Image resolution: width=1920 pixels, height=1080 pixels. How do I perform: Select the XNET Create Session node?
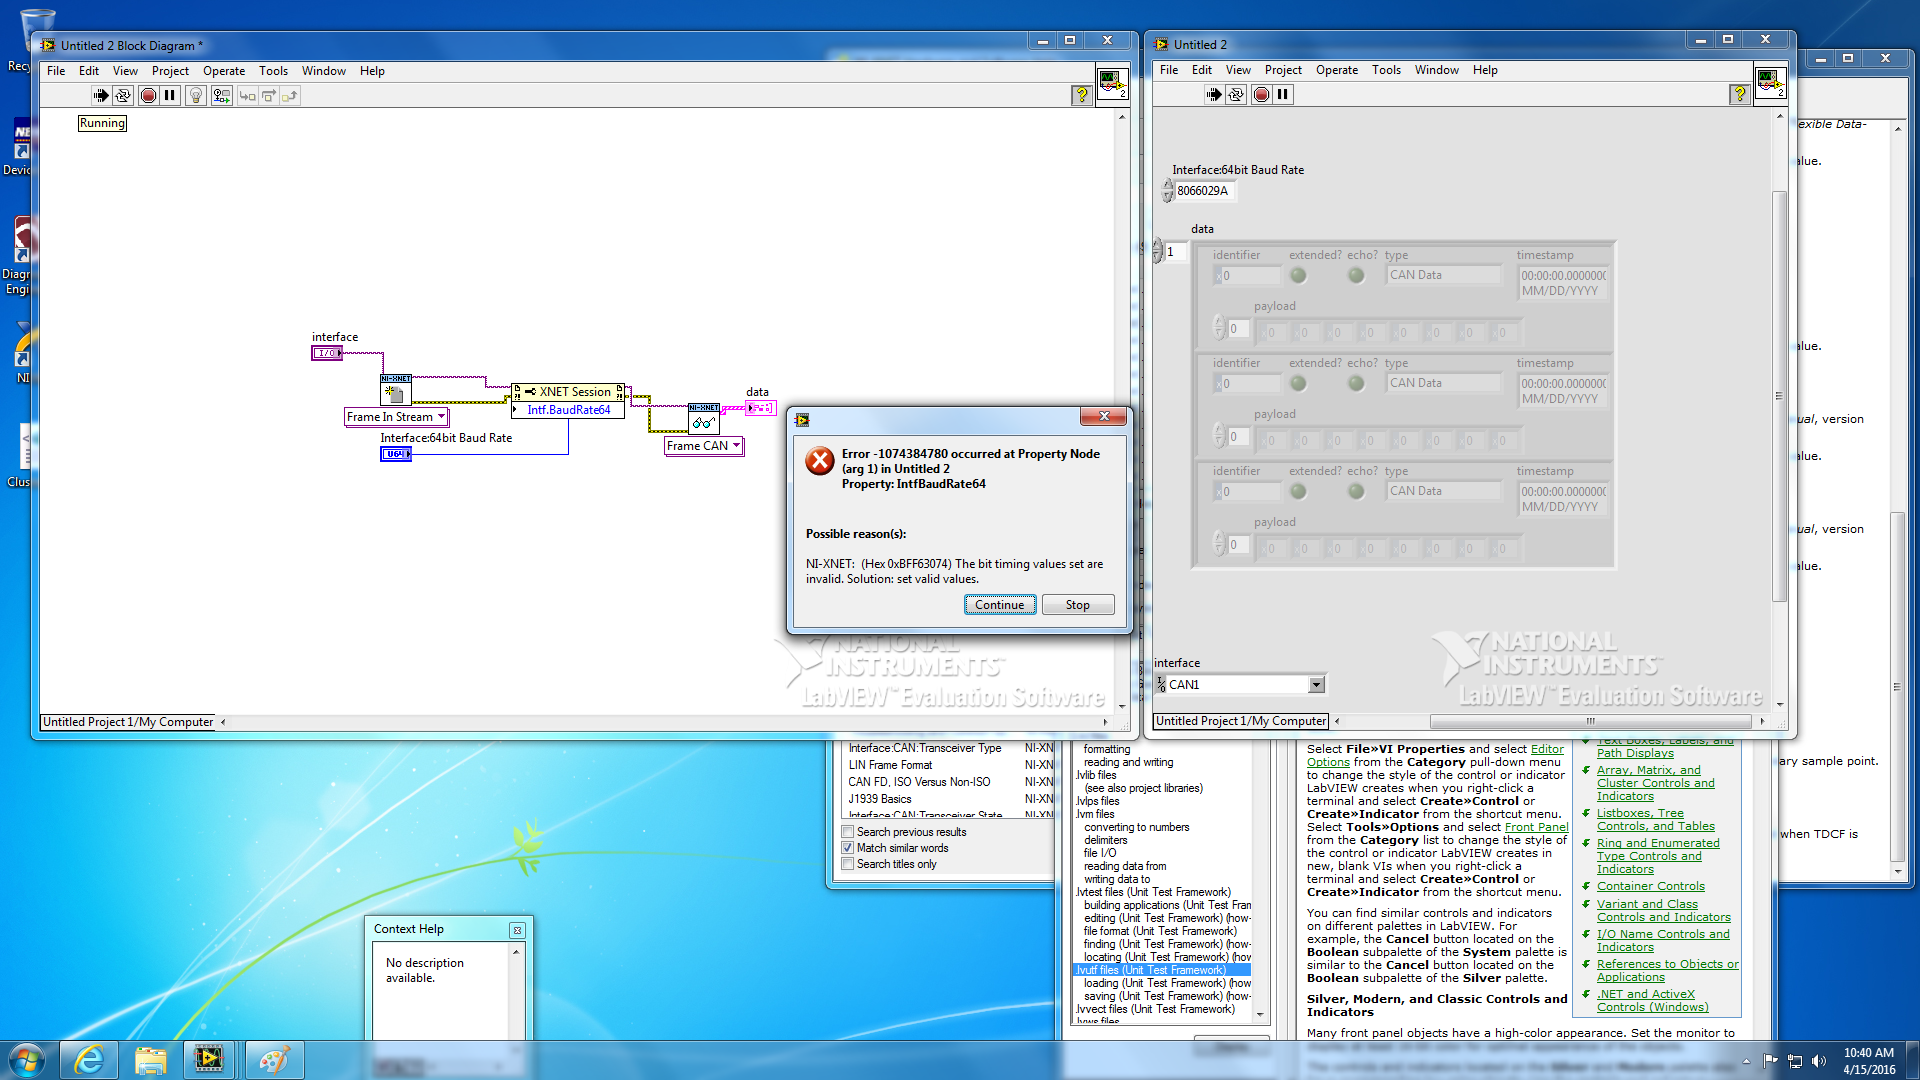click(395, 390)
